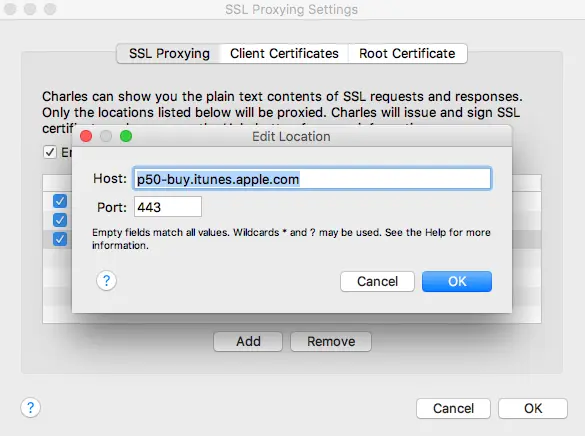Open the Client Certificates tab
Screen dimensions: 585x436
pyautogui.click(x=284, y=54)
